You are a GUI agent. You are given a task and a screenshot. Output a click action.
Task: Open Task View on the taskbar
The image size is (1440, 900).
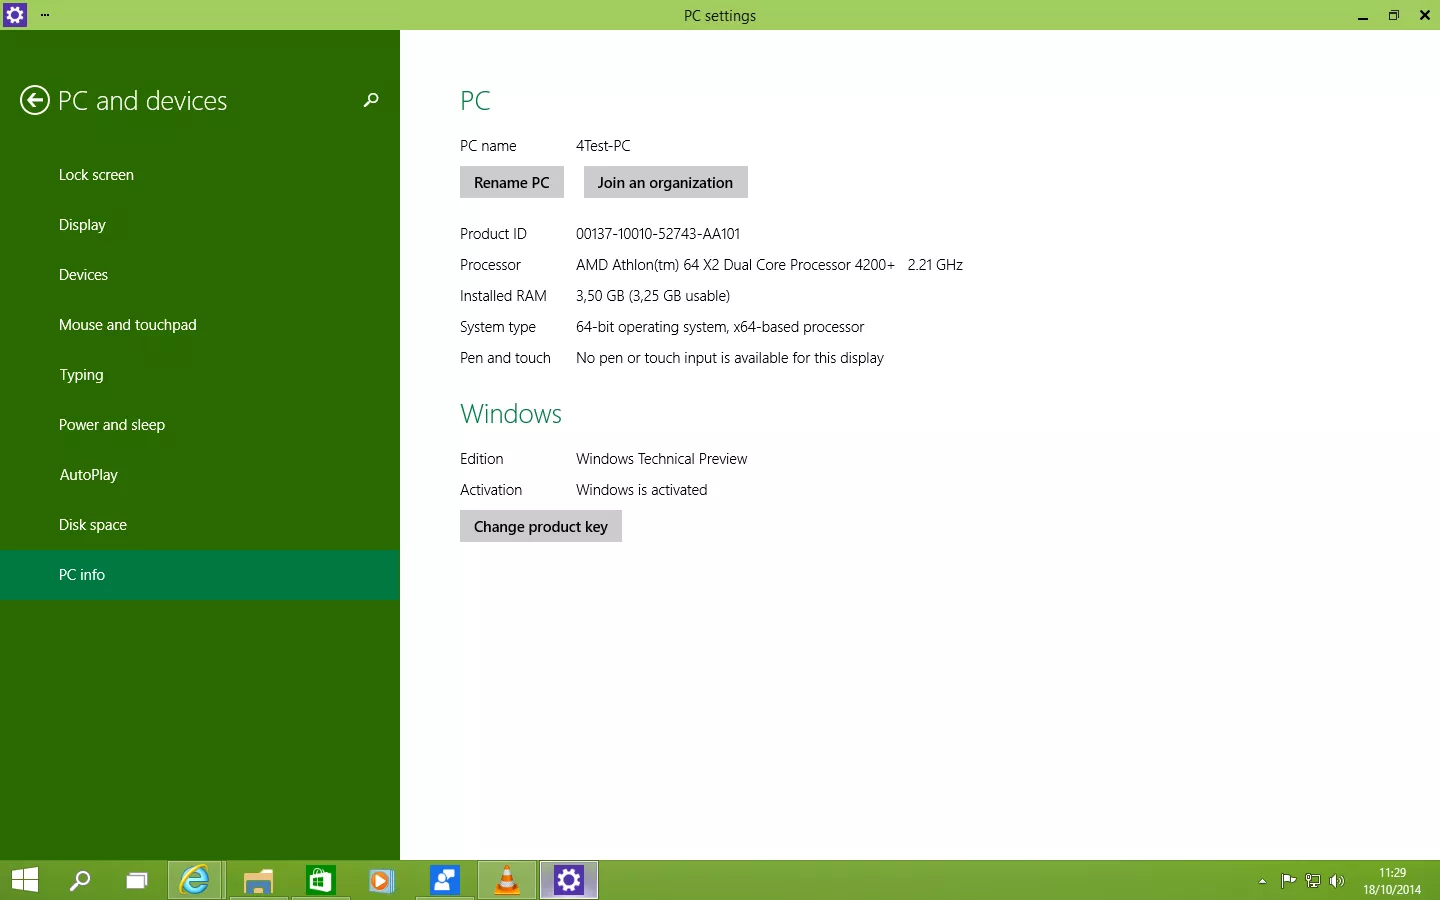(137, 880)
